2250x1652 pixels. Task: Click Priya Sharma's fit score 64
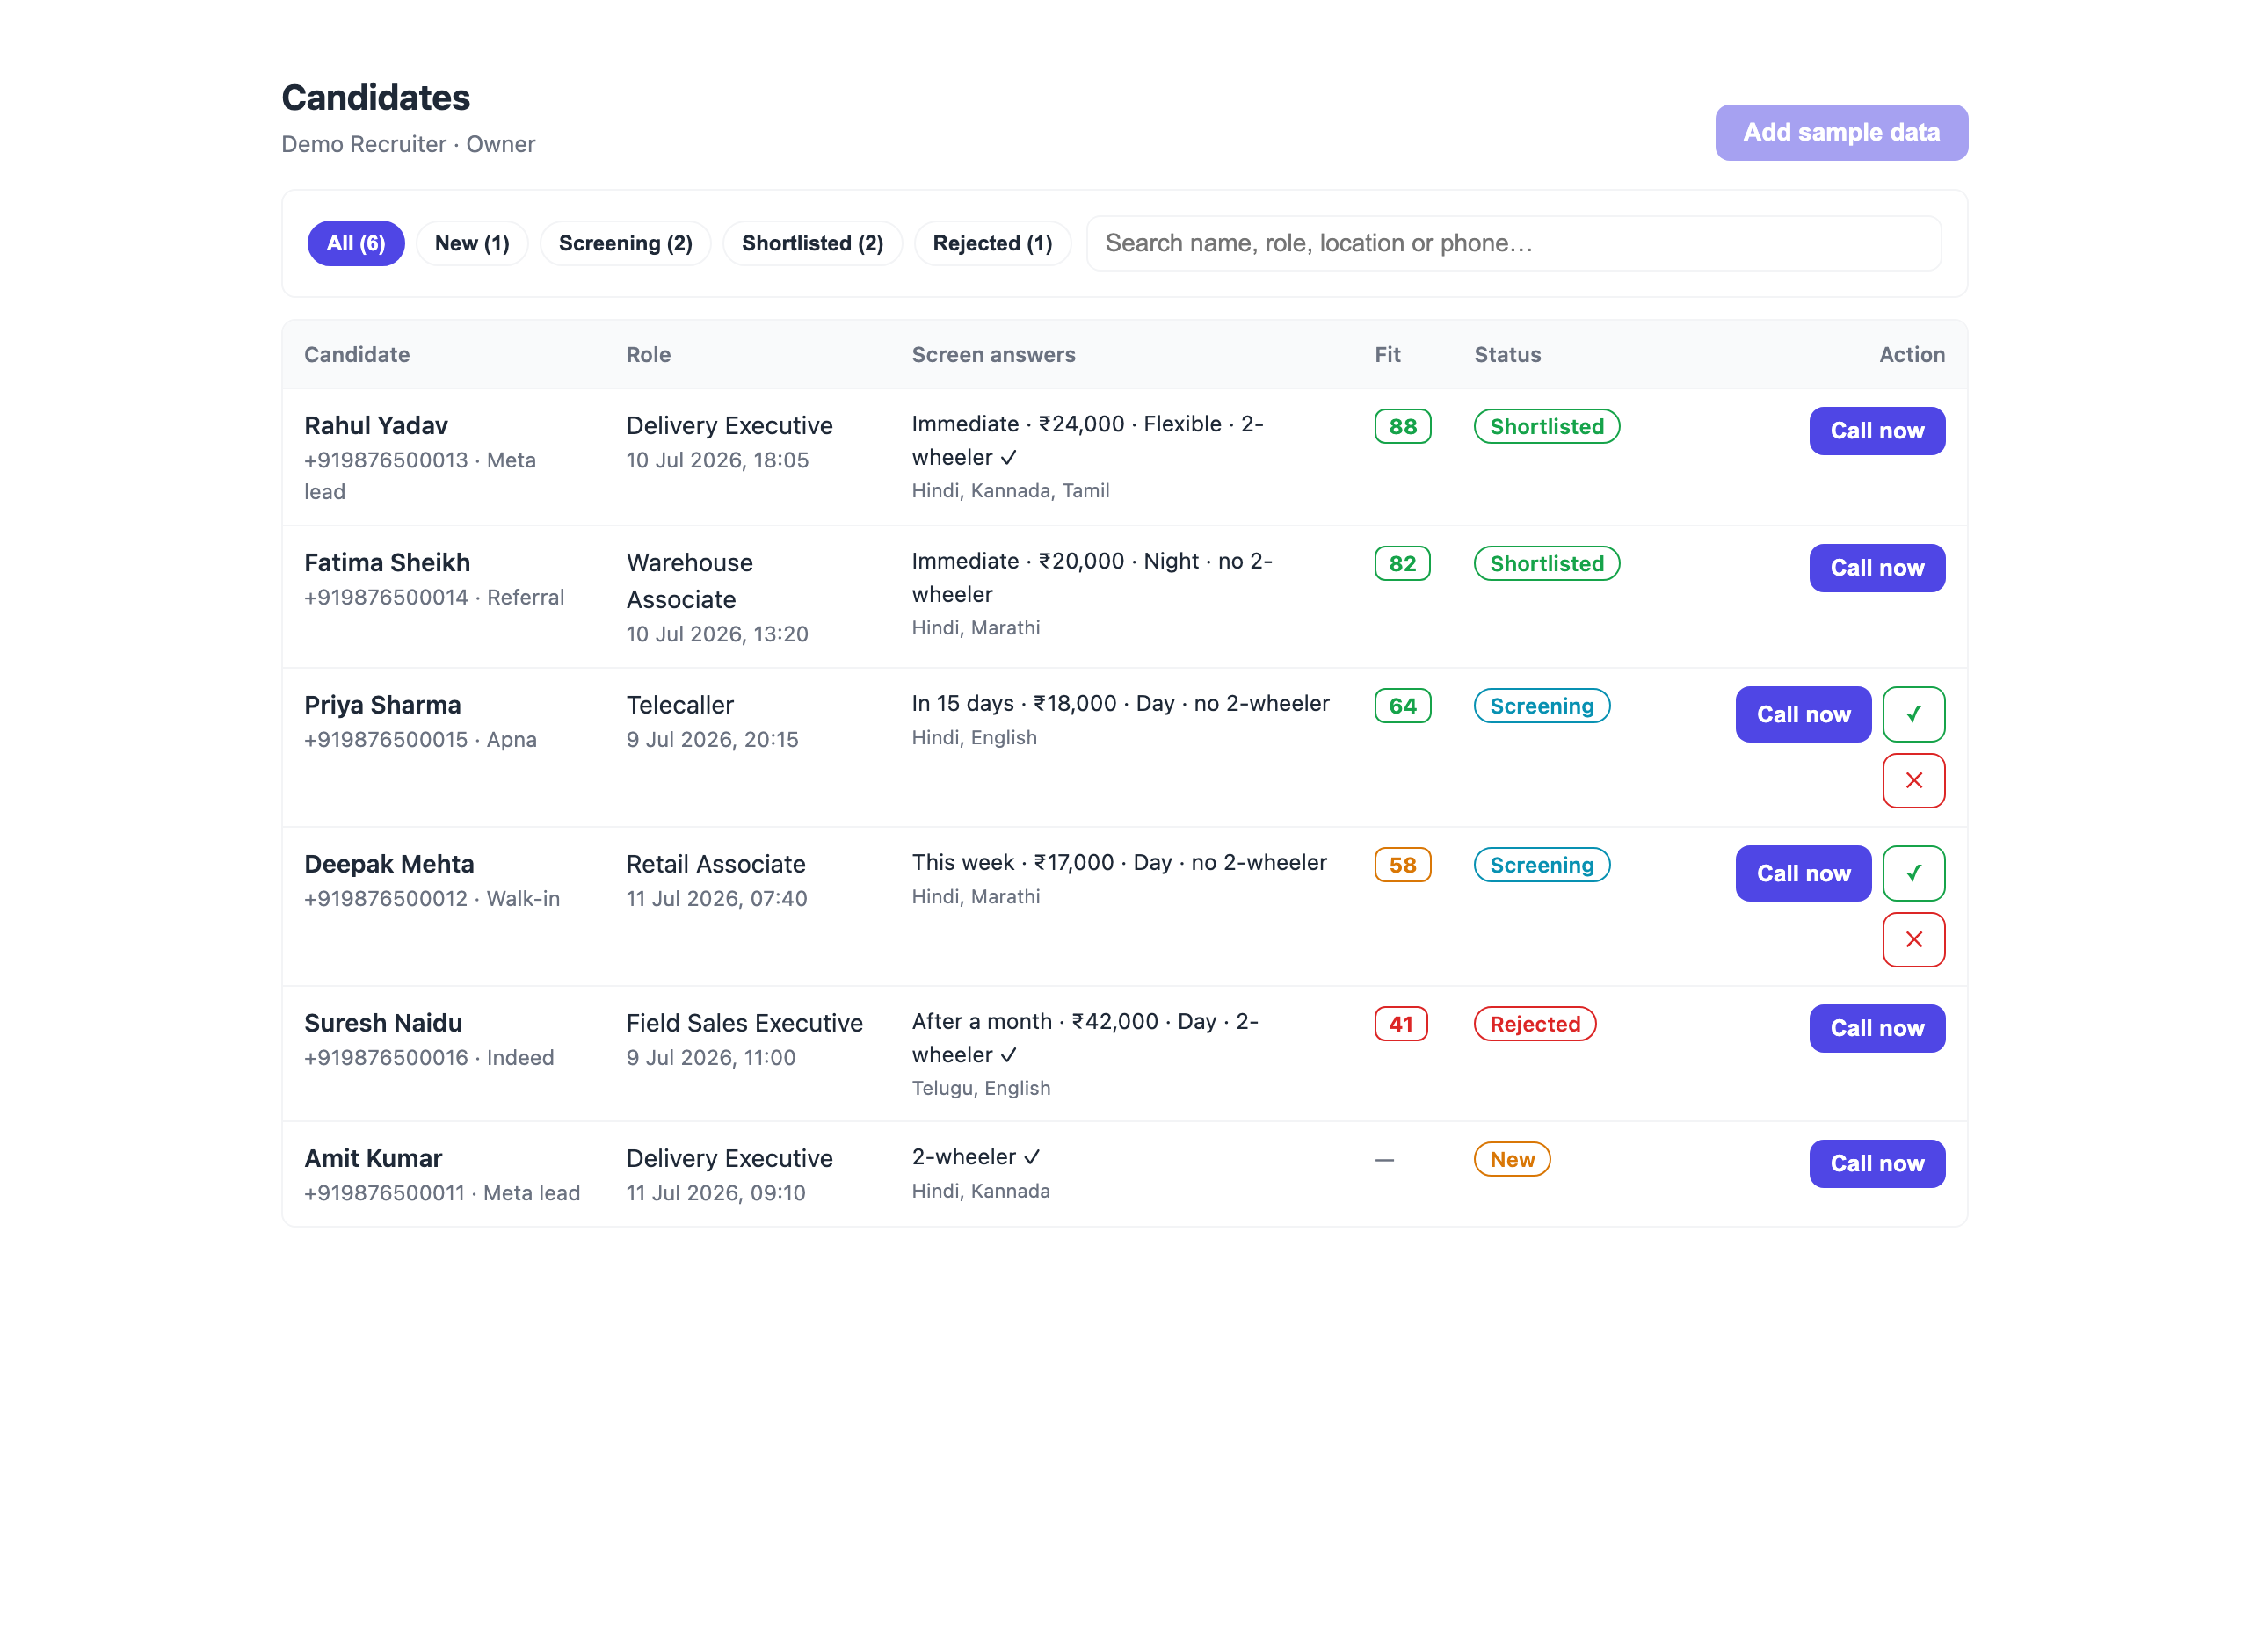(1402, 705)
